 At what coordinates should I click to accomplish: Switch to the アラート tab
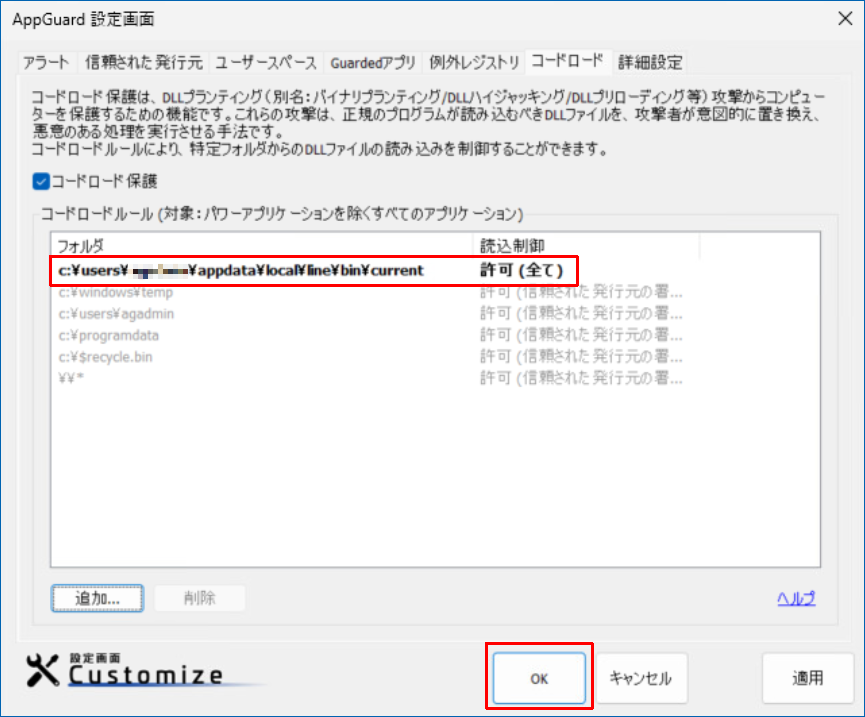[x=48, y=62]
